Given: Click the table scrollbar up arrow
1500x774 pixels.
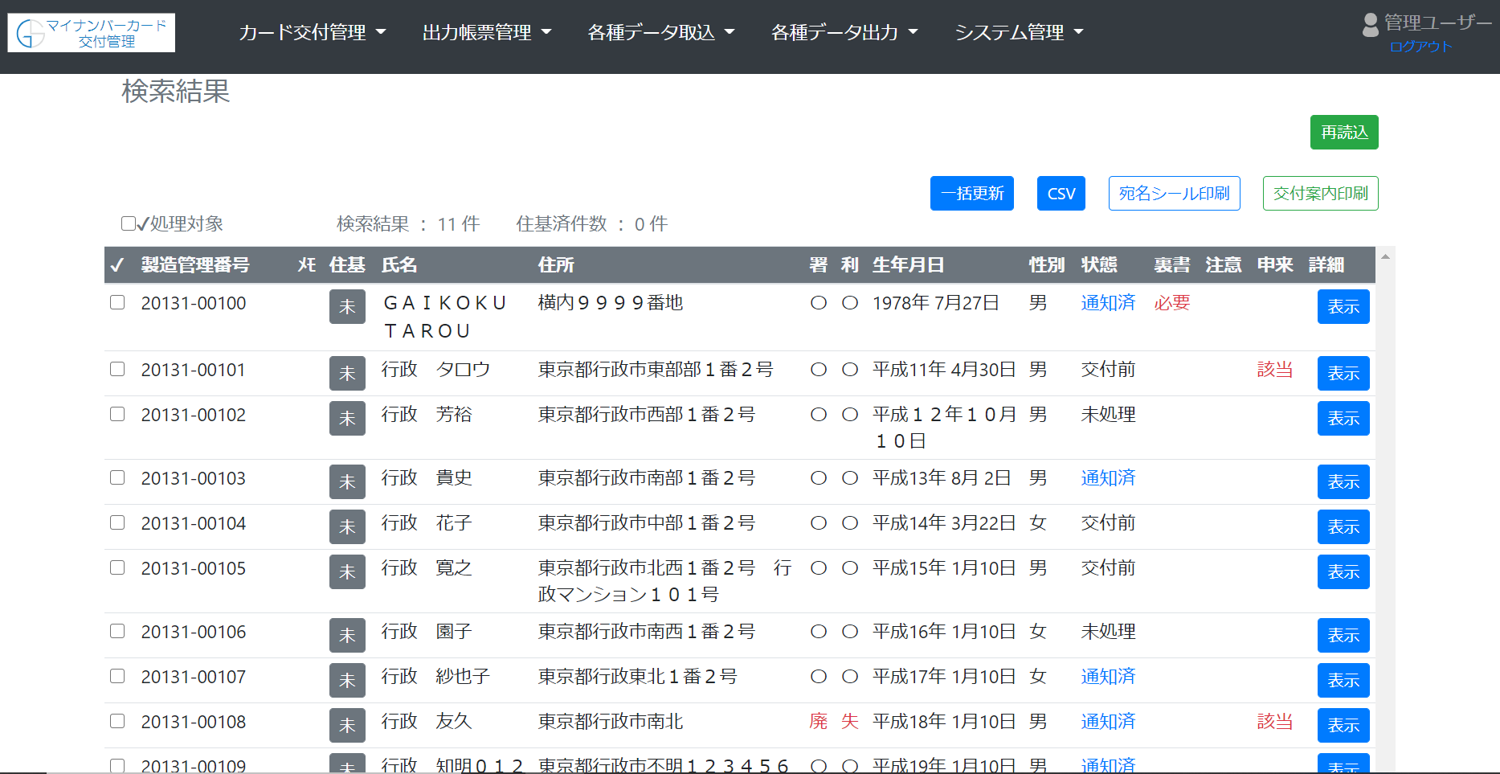Looking at the screenshot, I should click(x=1385, y=257).
